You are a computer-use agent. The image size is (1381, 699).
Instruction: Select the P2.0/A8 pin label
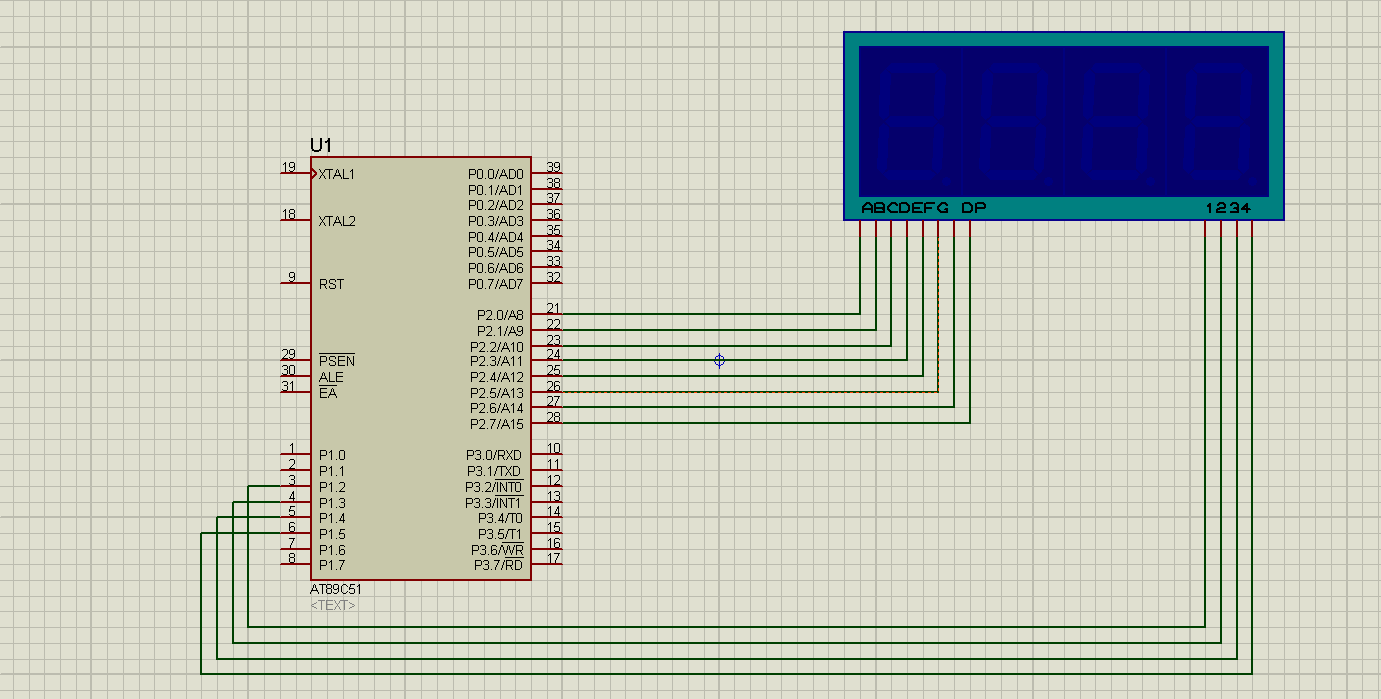[x=500, y=315]
